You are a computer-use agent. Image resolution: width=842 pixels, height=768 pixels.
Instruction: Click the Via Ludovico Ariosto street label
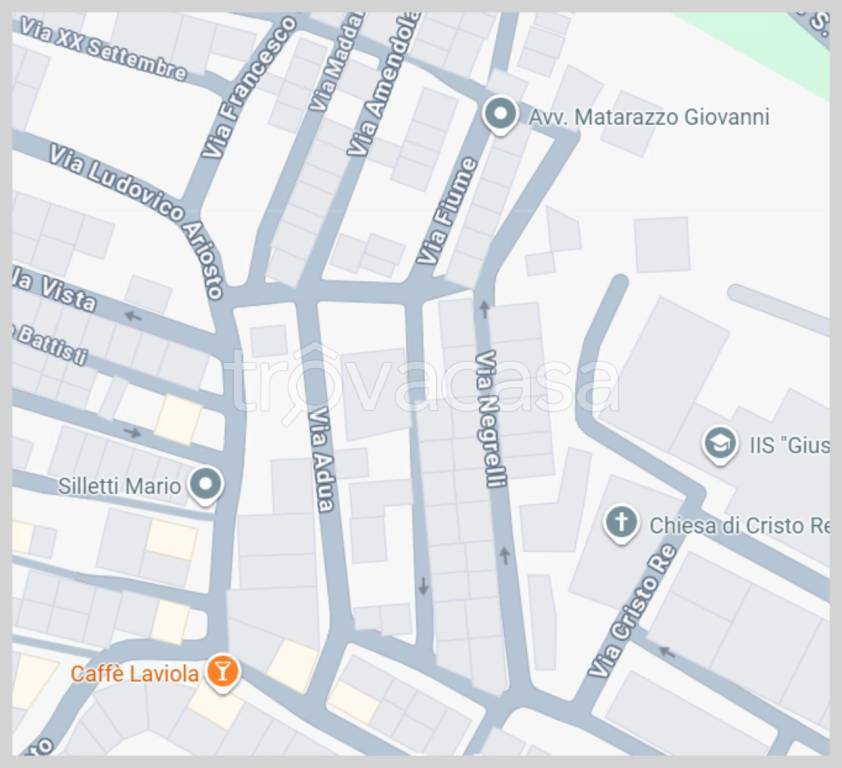(x=136, y=221)
